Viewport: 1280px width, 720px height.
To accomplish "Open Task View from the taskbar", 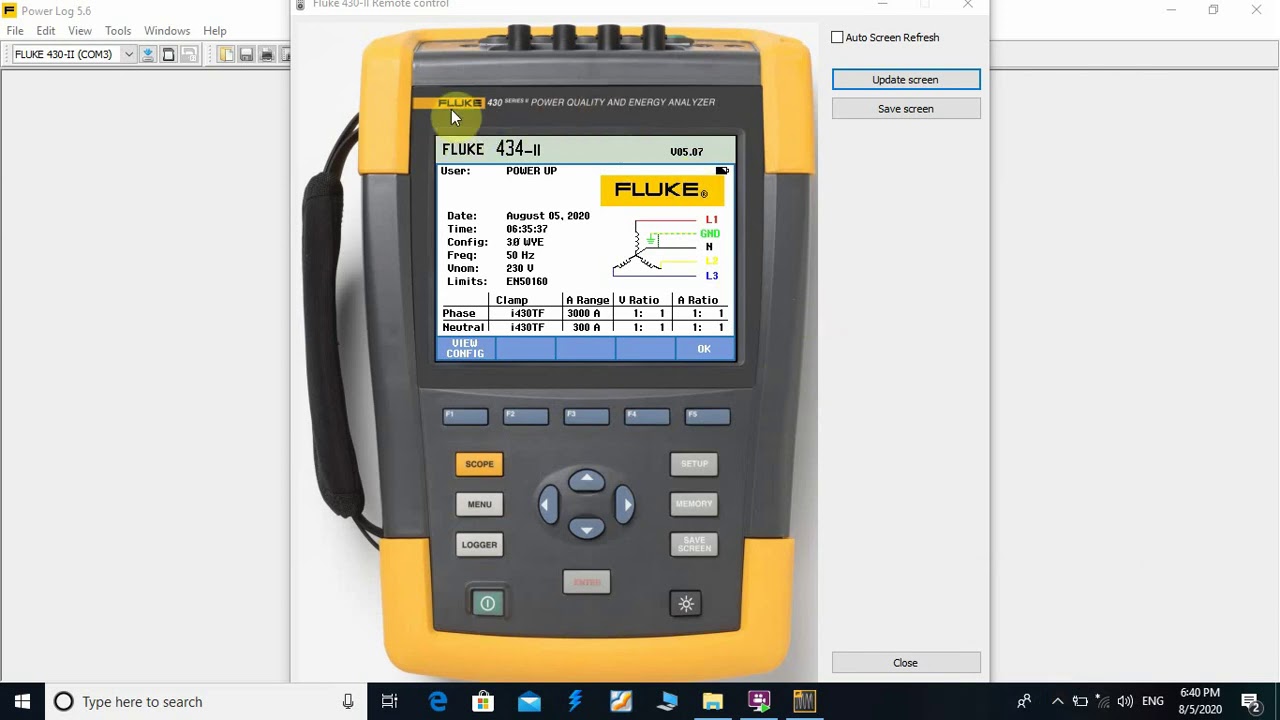I will (390, 702).
